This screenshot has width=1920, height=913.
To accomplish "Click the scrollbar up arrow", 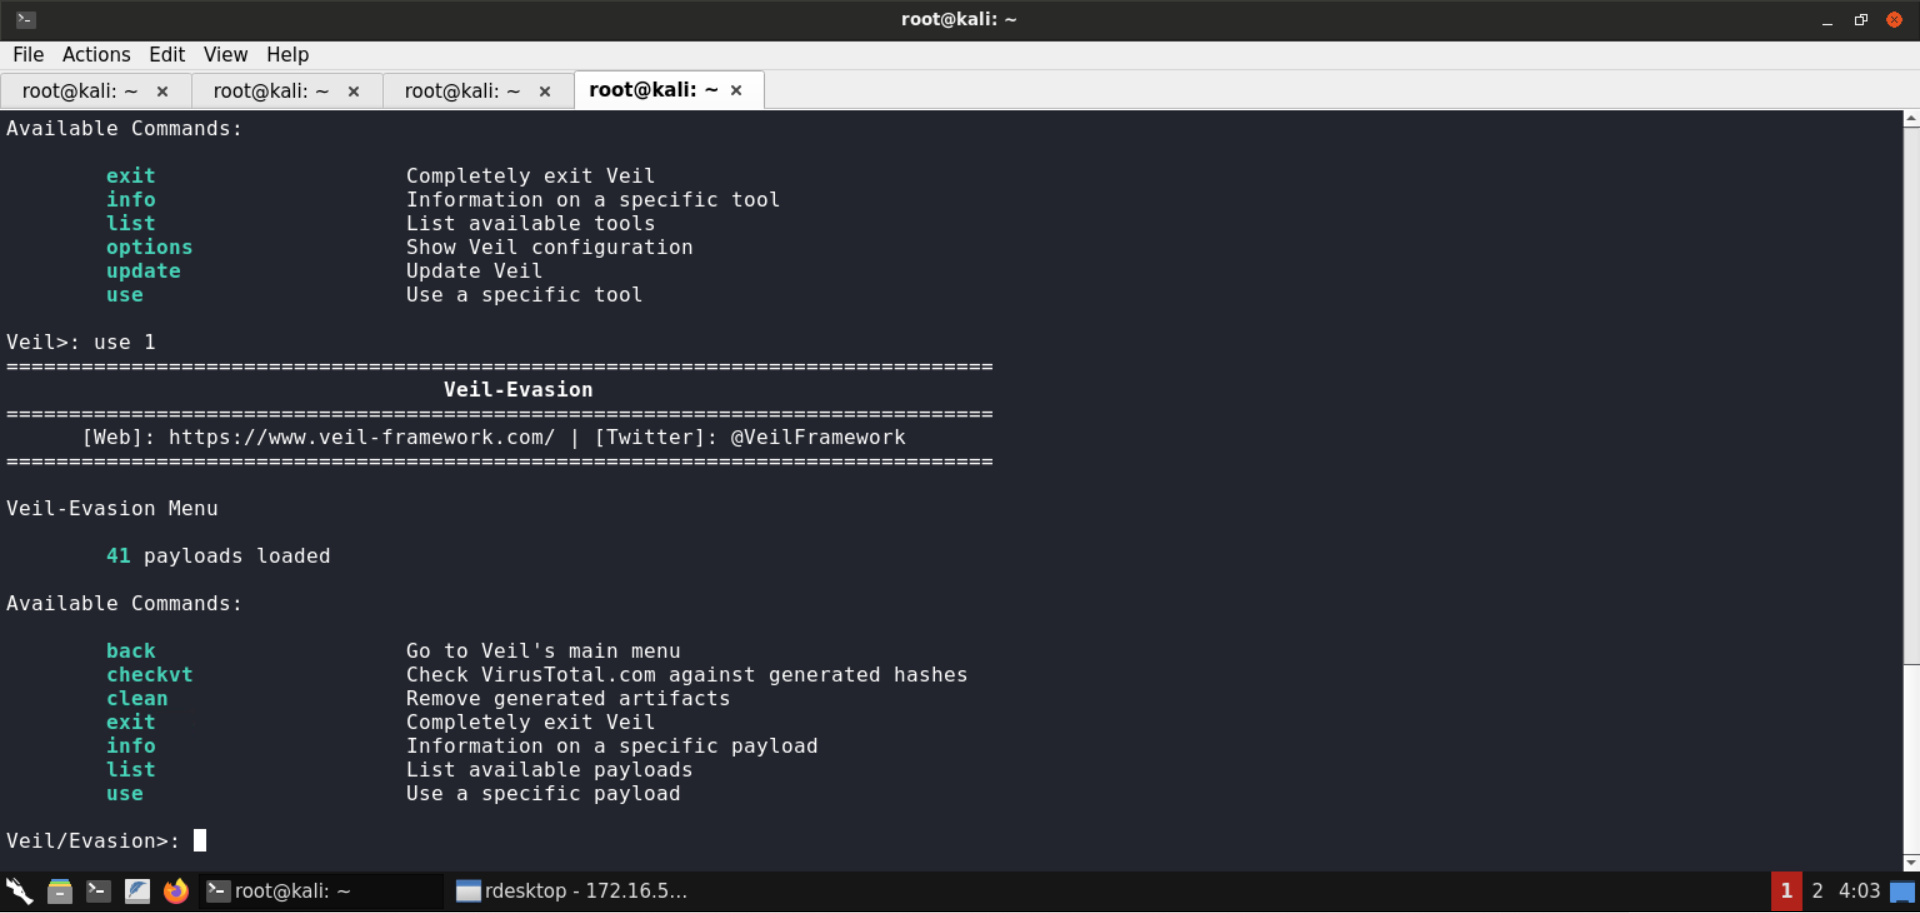I will 1911,118.
